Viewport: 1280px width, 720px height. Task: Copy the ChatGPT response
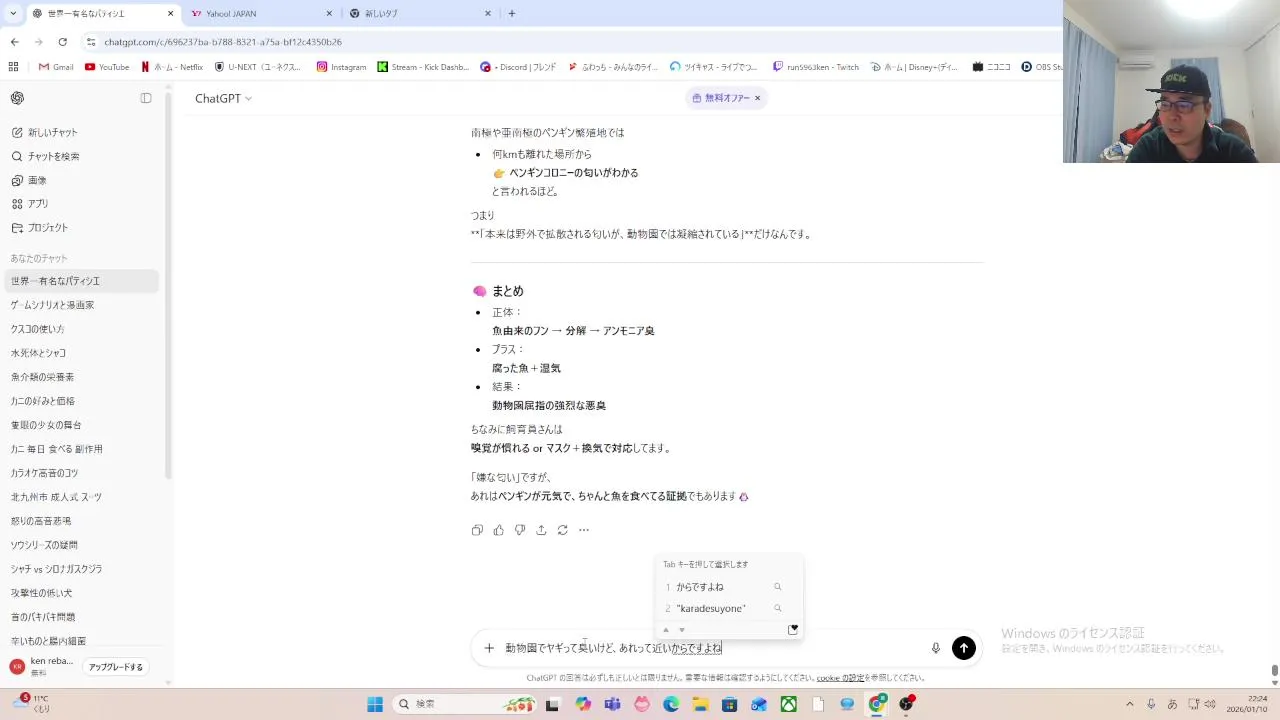point(477,530)
